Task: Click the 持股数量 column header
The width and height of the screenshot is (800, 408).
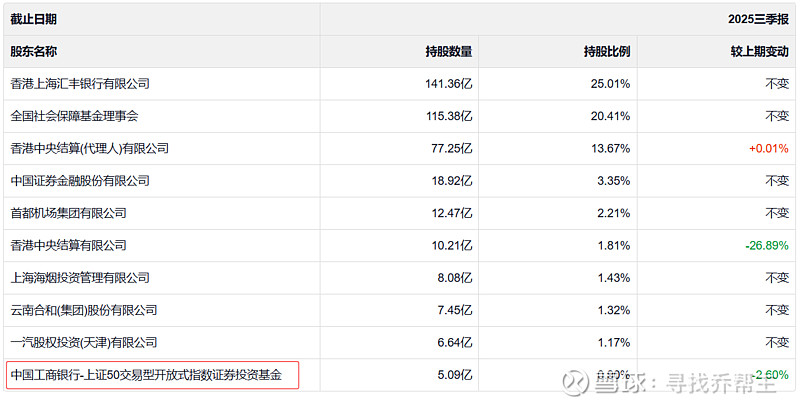Action: [x=449, y=51]
